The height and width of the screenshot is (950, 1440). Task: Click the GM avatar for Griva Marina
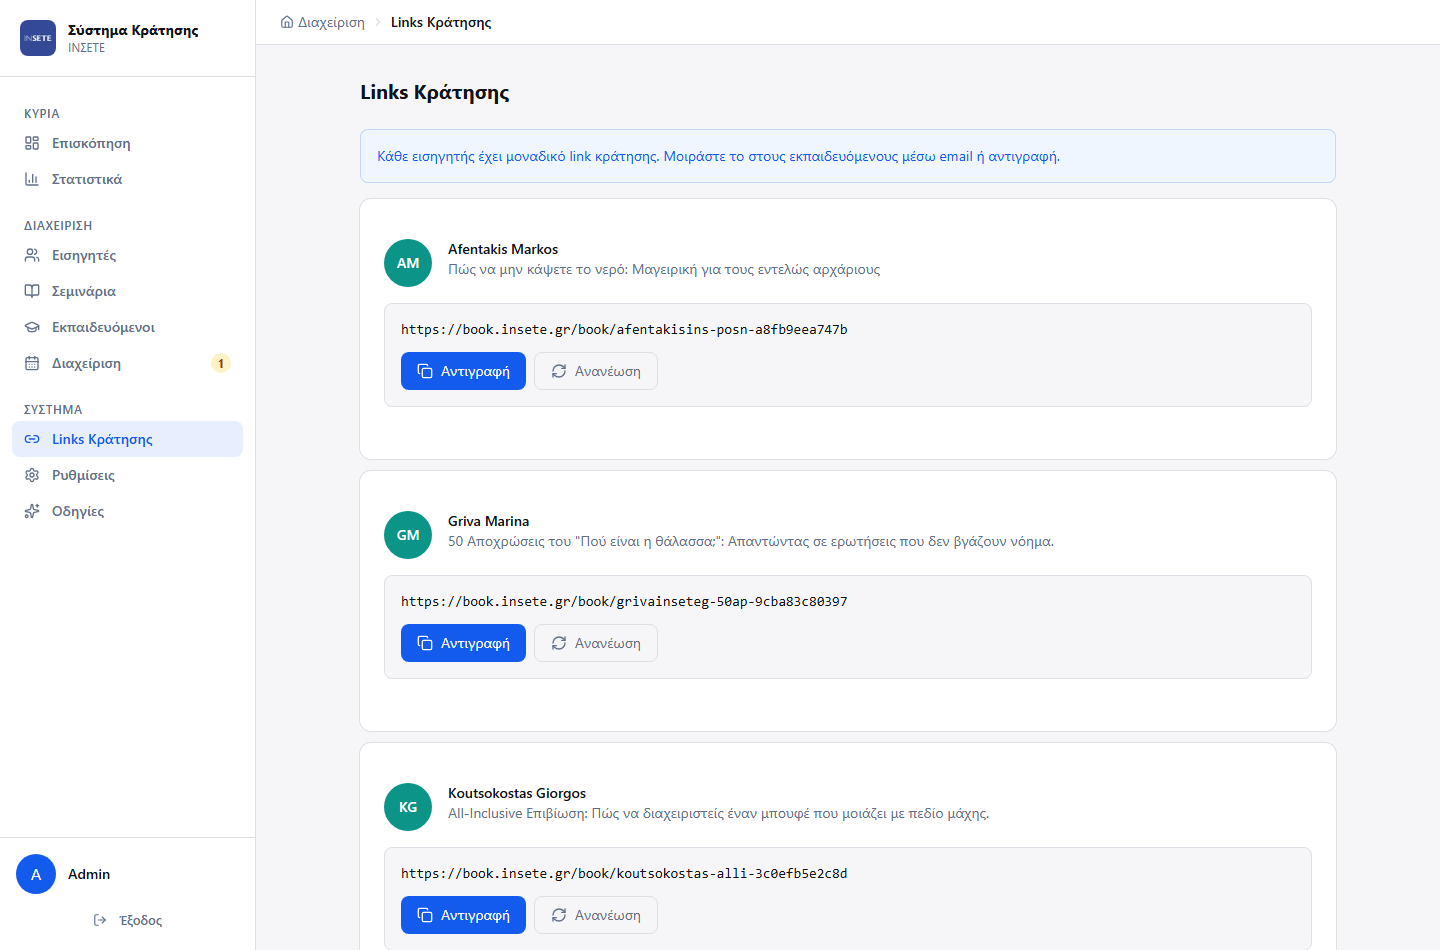point(408,535)
